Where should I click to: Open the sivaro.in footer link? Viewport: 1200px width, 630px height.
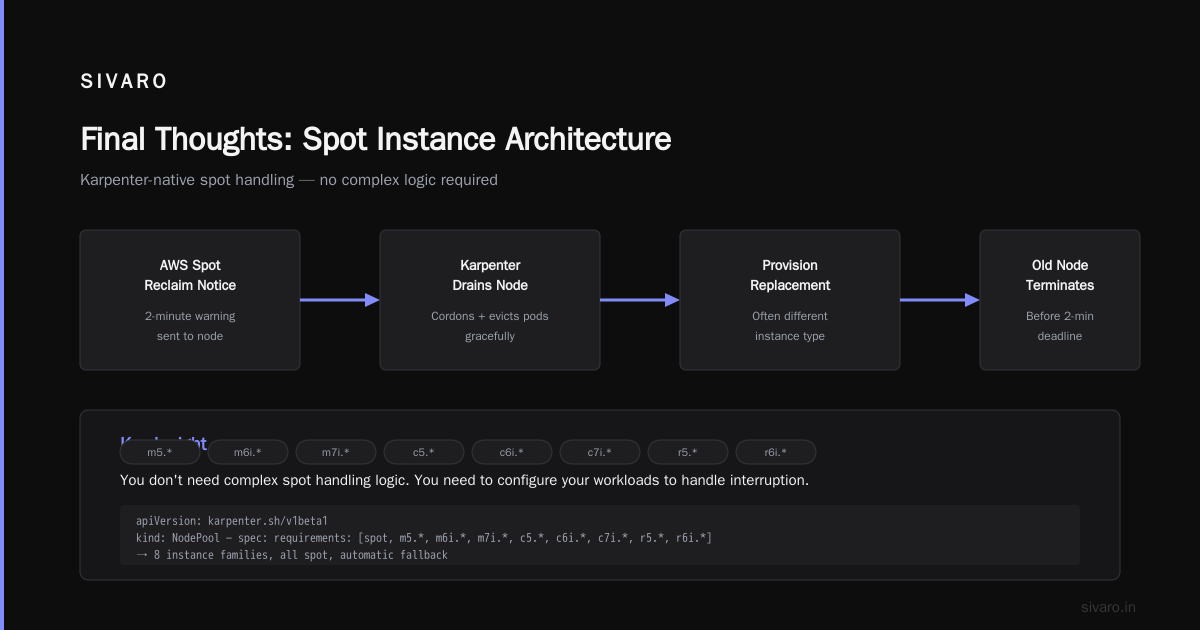click(x=1108, y=607)
